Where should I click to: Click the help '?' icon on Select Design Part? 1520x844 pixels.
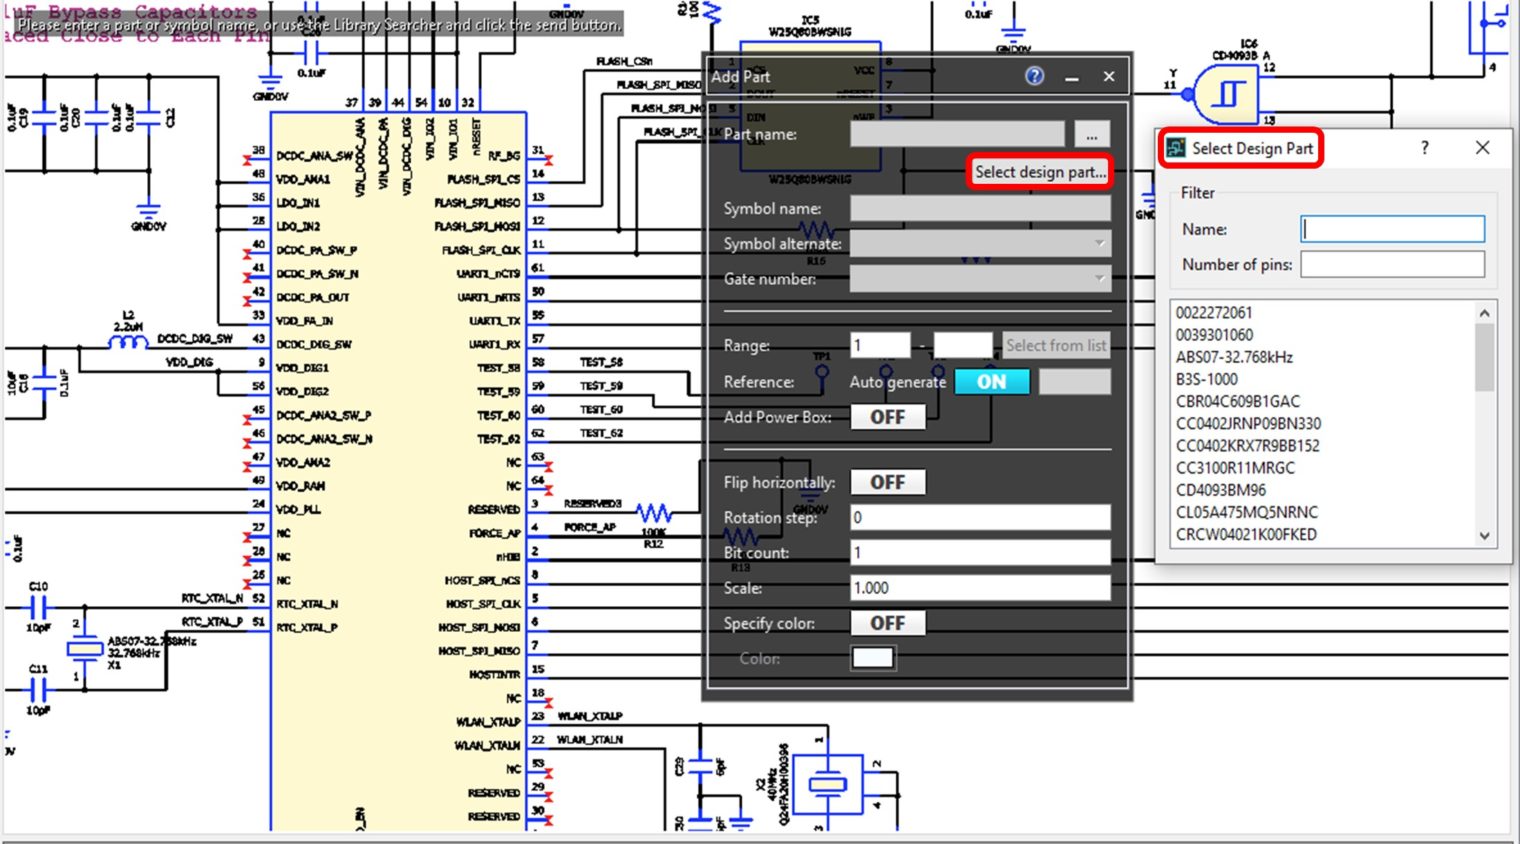pyautogui.click(x=1424, y=147)
